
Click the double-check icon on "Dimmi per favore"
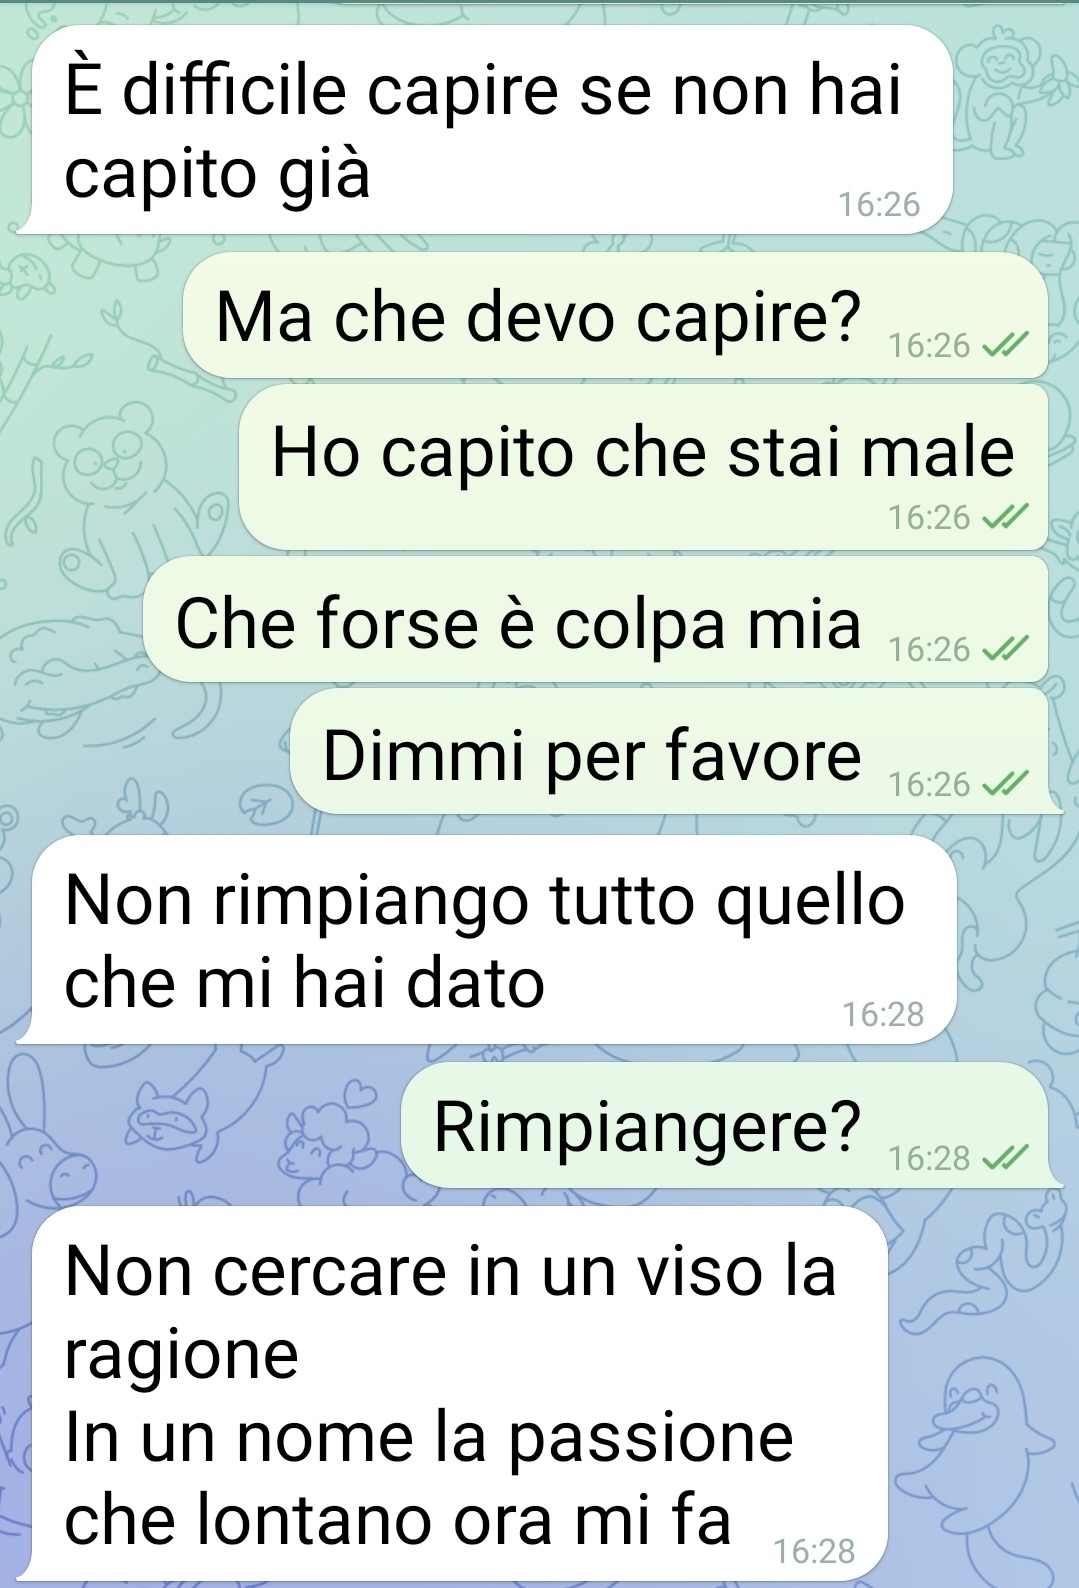(1004, 784)
